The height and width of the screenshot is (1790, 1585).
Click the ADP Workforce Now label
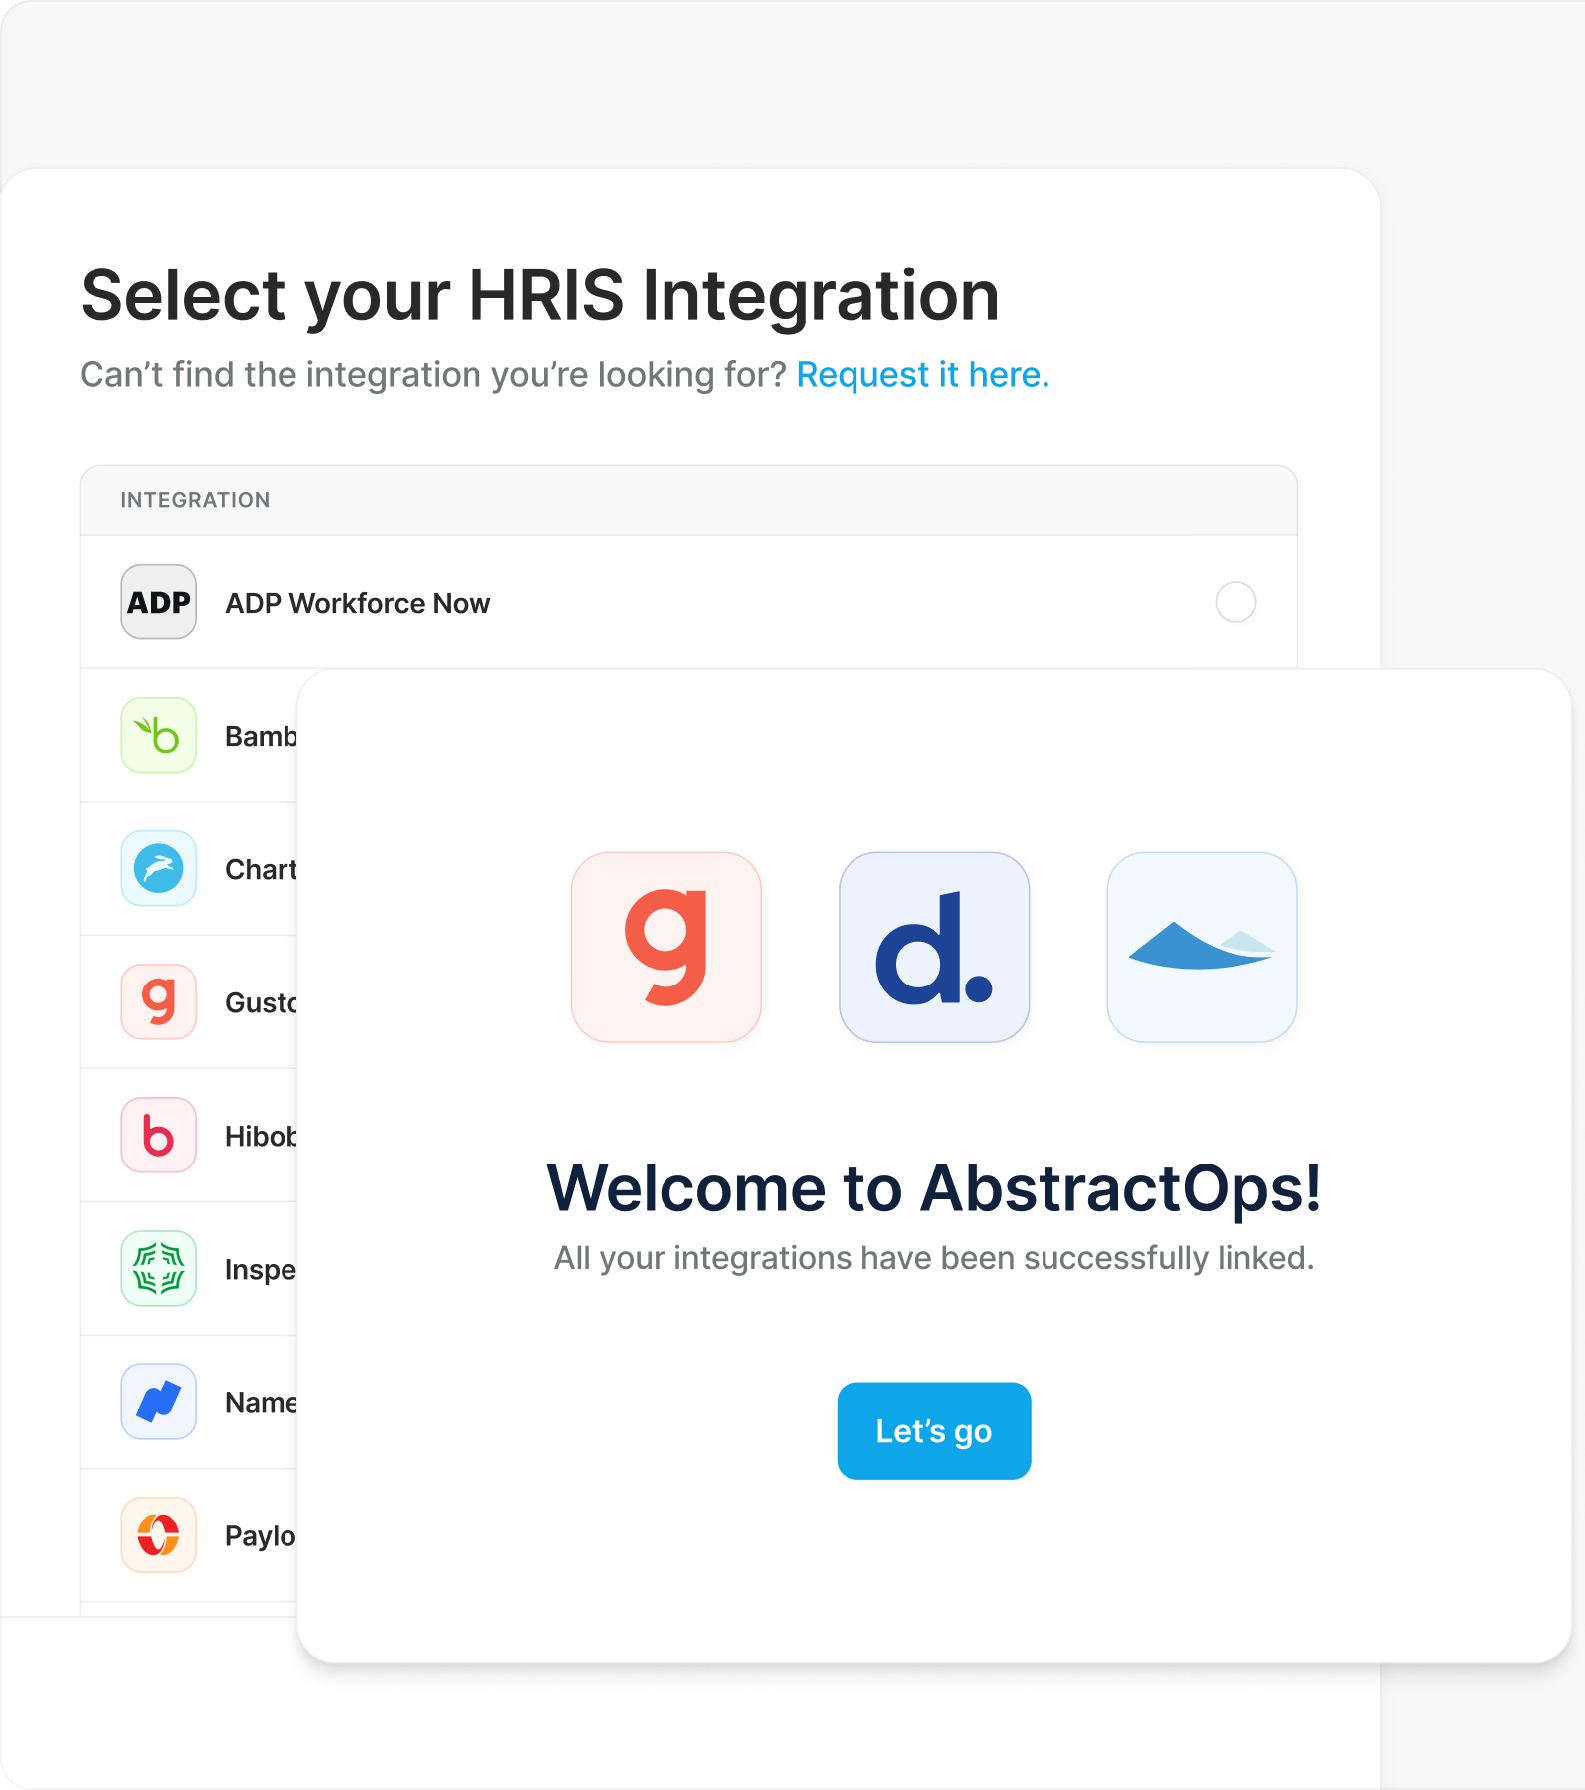click(x=357, y=603)
